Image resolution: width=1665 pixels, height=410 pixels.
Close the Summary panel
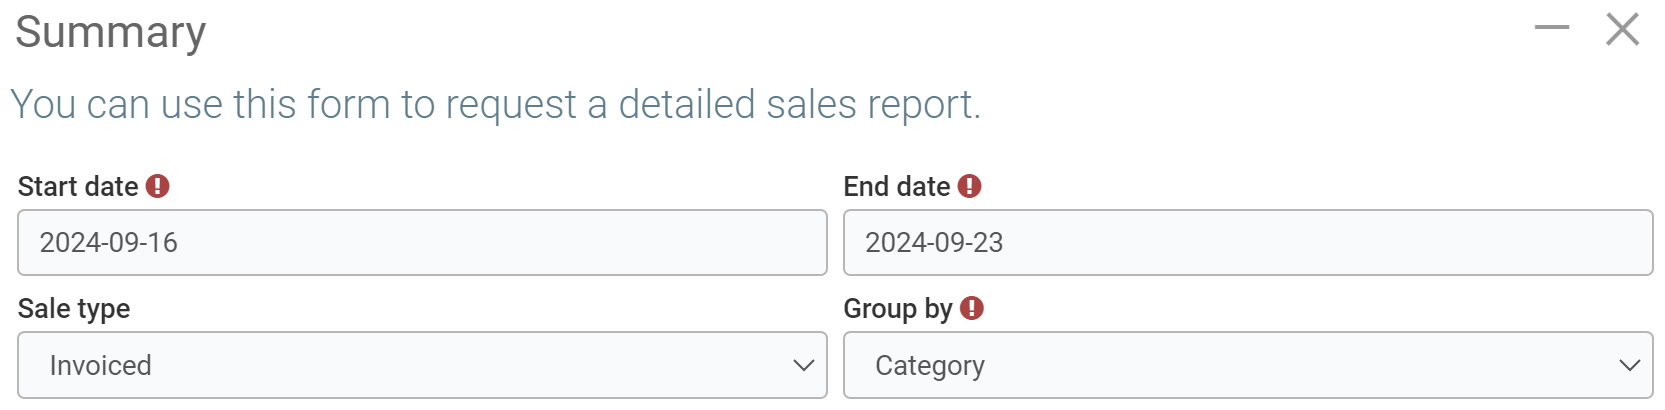1622,29
